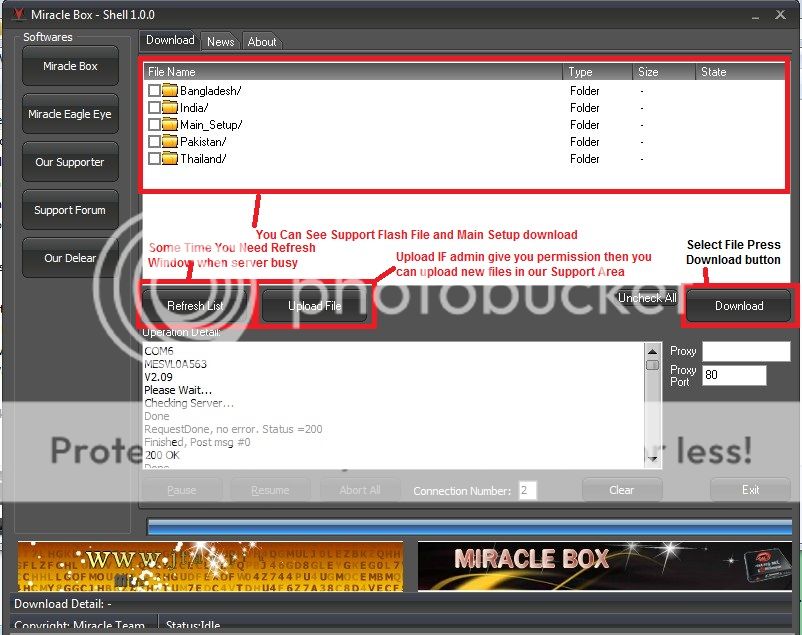Open the Our Delear list
Viewport: 802px width, 635px height.
click(70, 258)
